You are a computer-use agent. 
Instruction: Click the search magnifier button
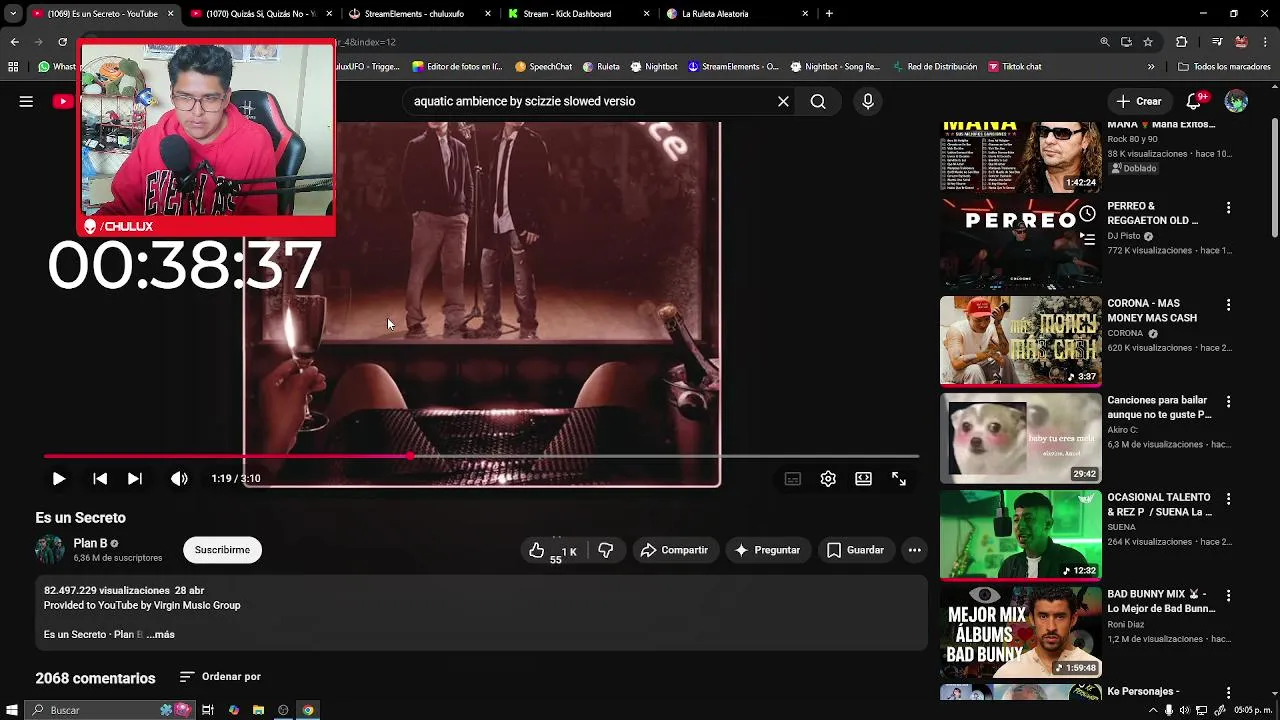pyautogui.click(x=818, y=101)
